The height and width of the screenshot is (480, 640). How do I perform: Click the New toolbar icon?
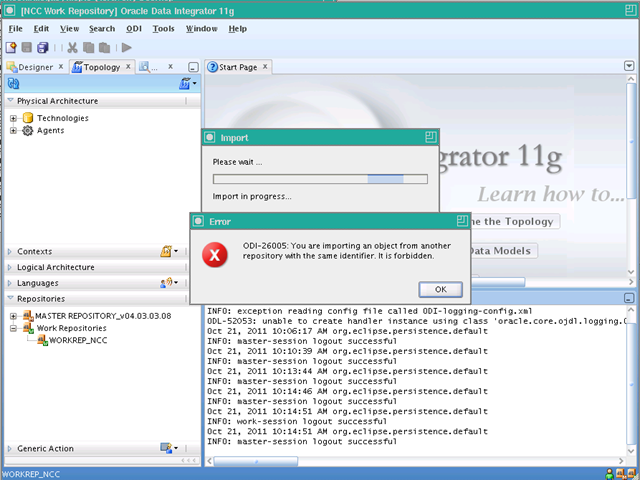tap(11, 48)
